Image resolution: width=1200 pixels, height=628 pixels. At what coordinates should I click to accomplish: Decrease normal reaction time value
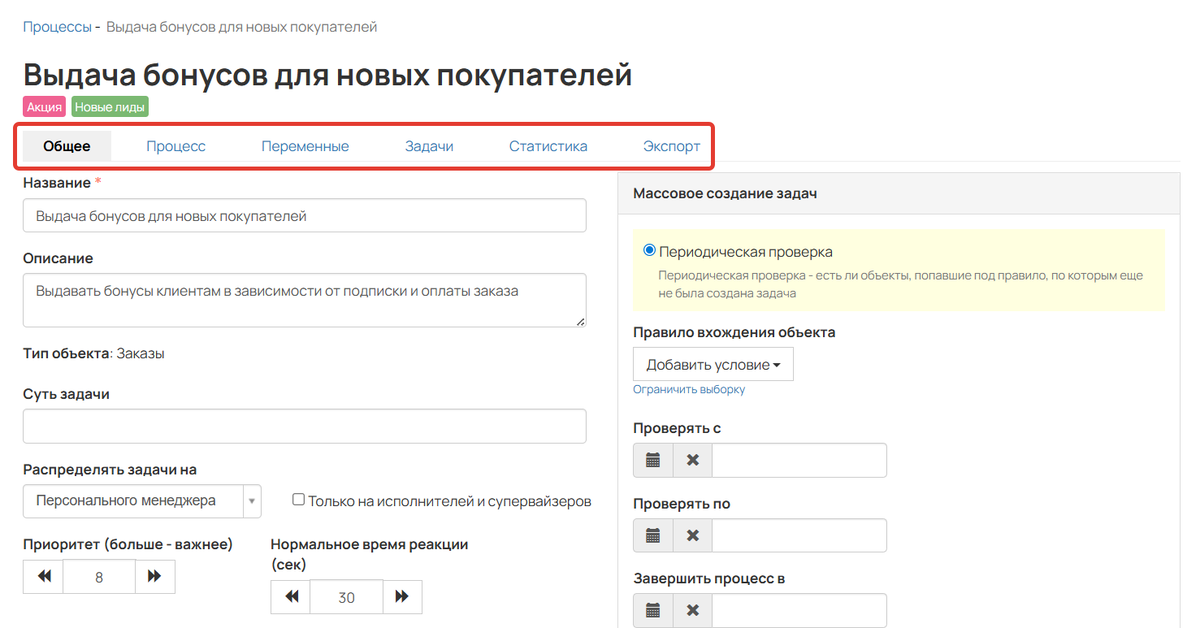coord(291,597)
